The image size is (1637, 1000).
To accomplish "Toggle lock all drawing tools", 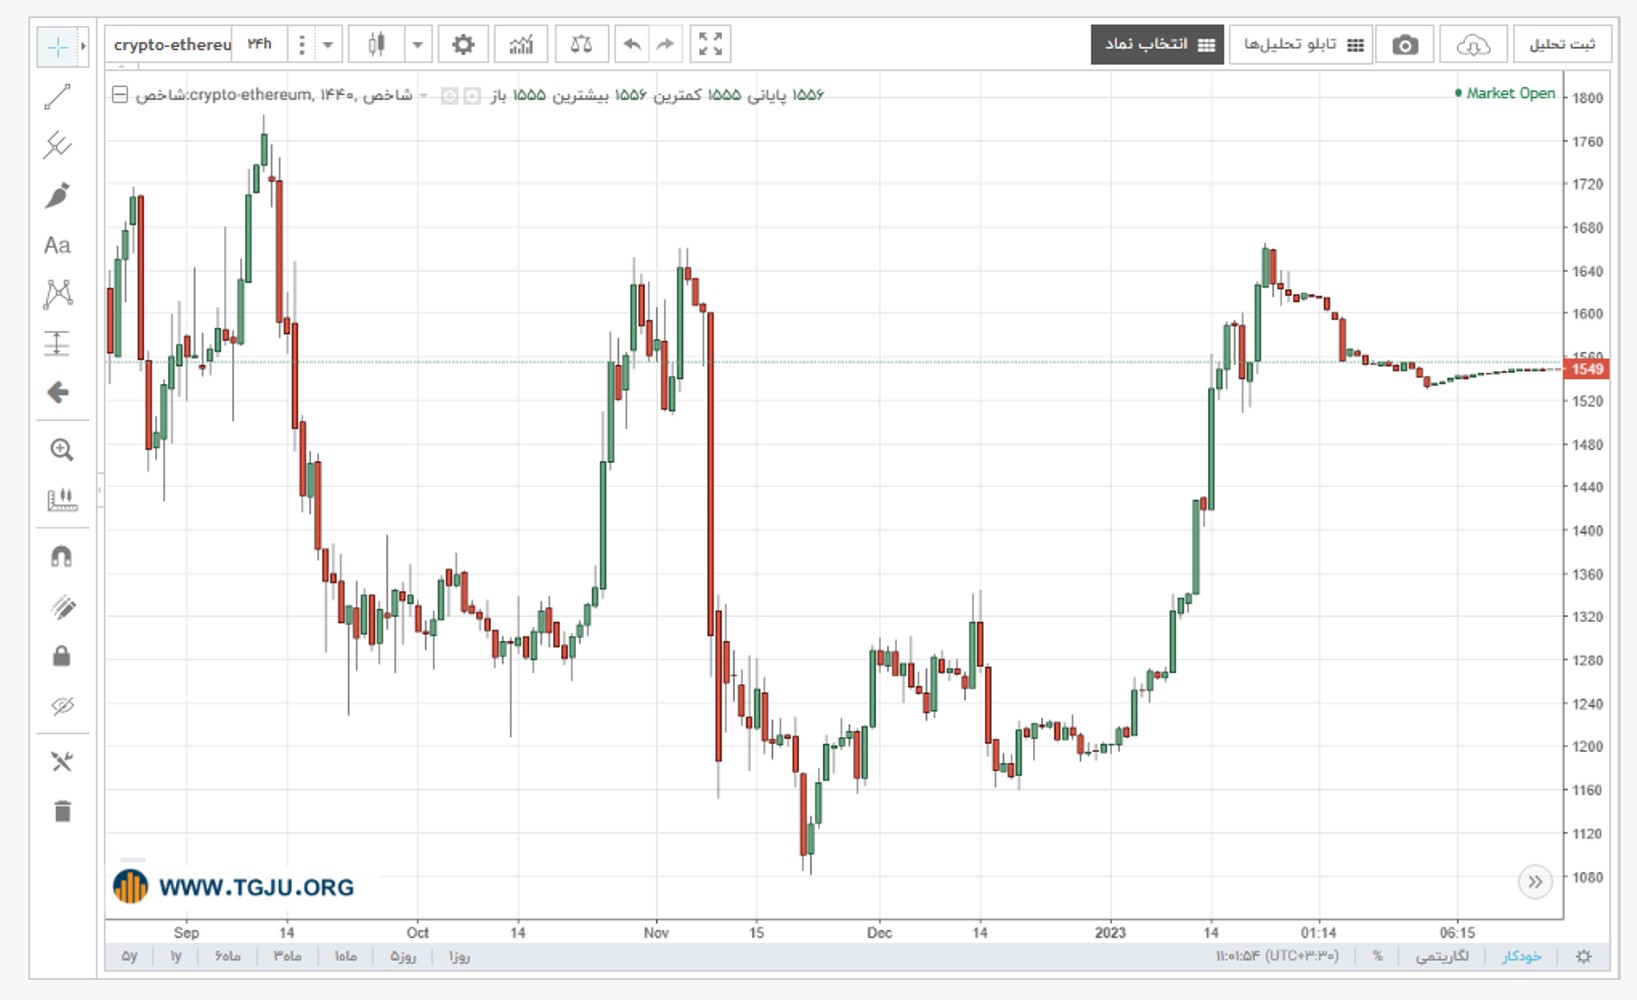I will 61,656.
